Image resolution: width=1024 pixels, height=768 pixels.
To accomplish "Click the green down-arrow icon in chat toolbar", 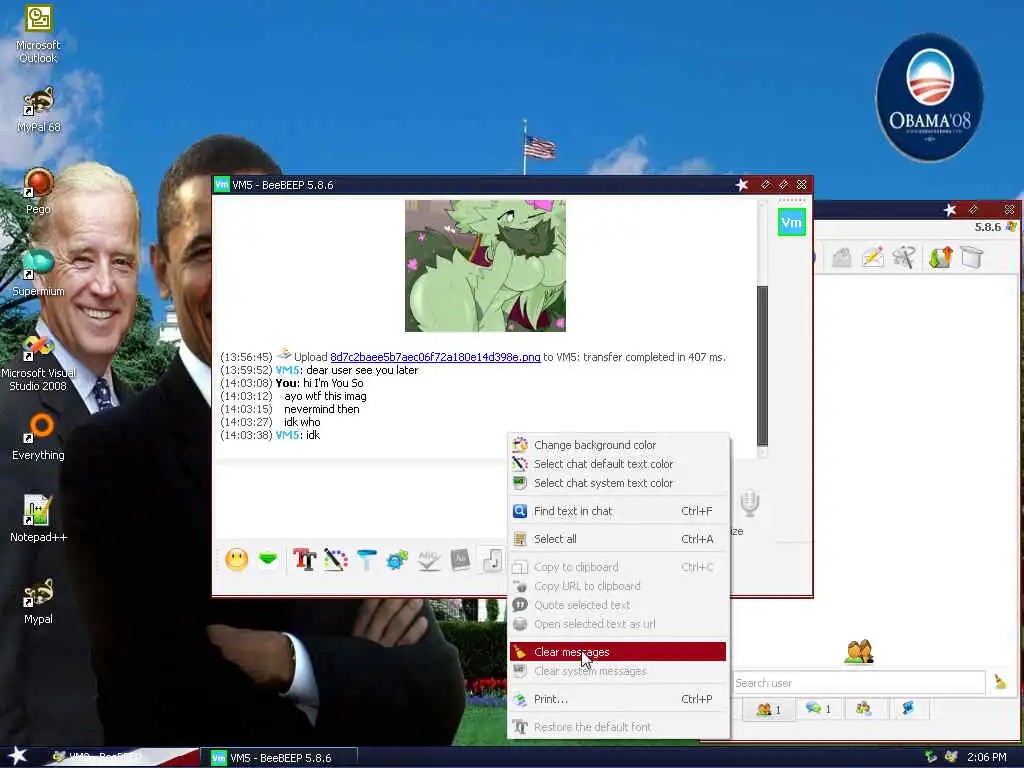I will tap(268, 560).
